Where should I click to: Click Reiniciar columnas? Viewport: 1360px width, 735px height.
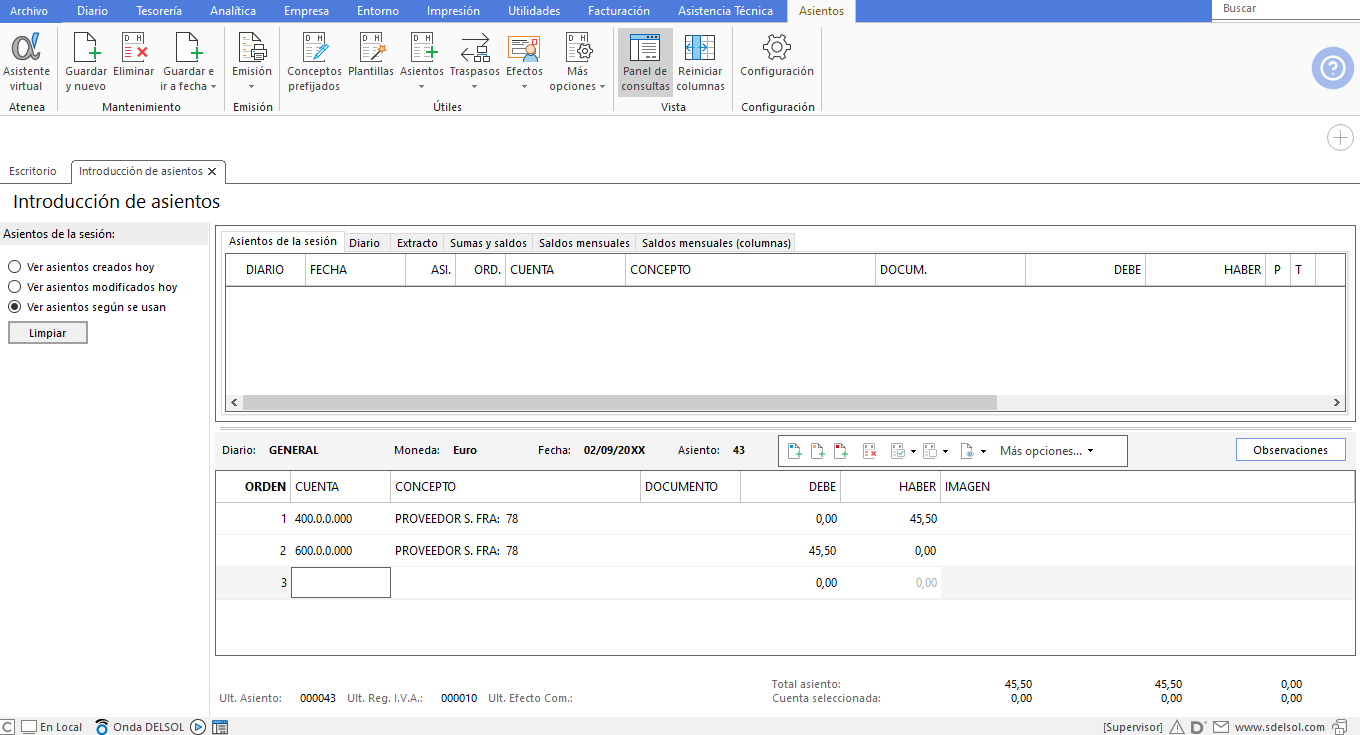(700, 62)
